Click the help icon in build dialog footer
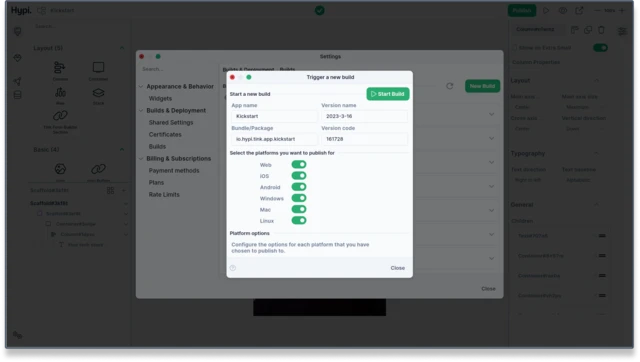This screenshot has height=362, width=640. (233, 268)
